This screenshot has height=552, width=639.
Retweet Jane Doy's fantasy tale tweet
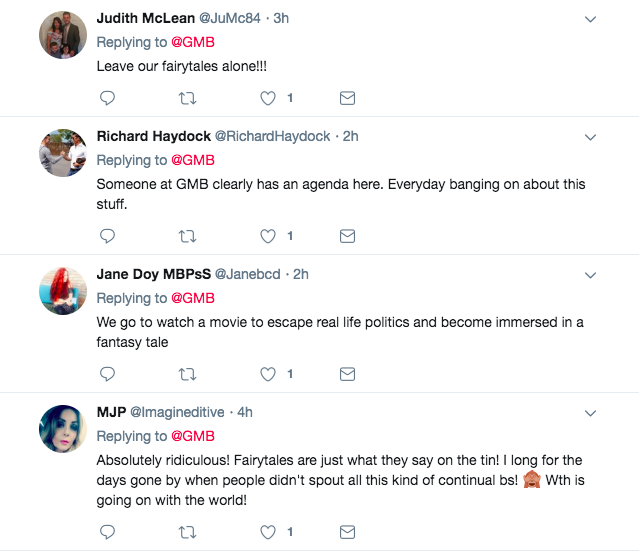click(x=187, y=374)
